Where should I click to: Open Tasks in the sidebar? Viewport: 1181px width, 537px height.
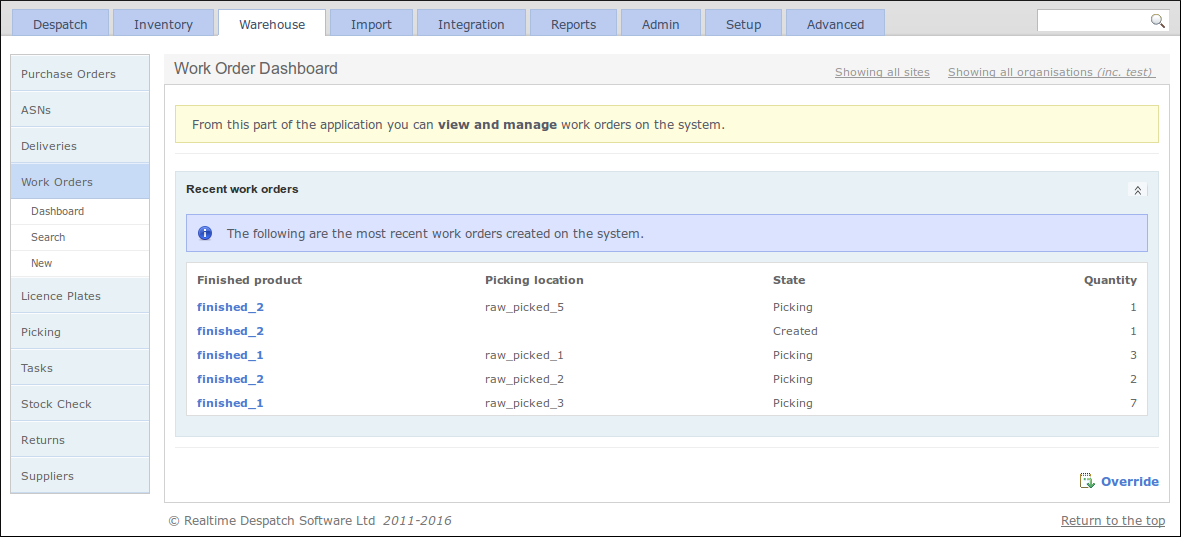pos(80,368)
